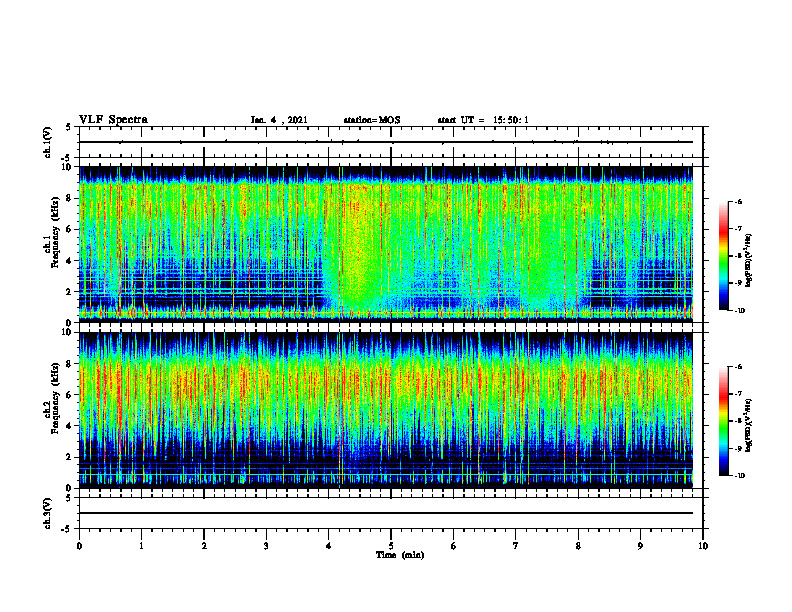Click the "ch.1(V)" waveform axis label
Image resolution: width=792 pixels, height=612 pixels.
pos(48,142)
